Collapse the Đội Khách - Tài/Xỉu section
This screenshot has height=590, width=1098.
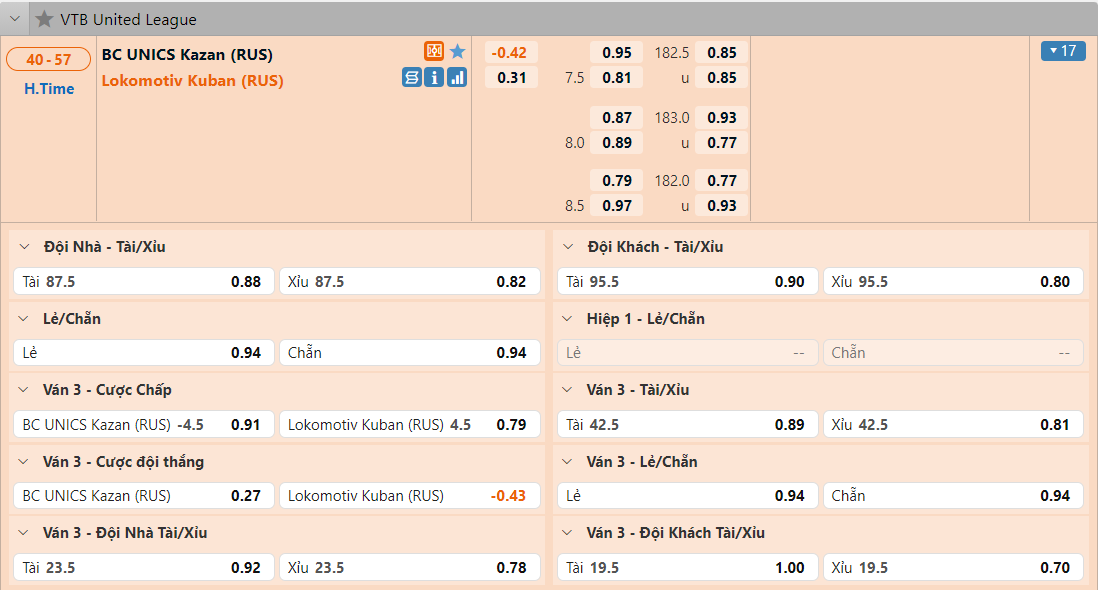click(x=569, y=247)
